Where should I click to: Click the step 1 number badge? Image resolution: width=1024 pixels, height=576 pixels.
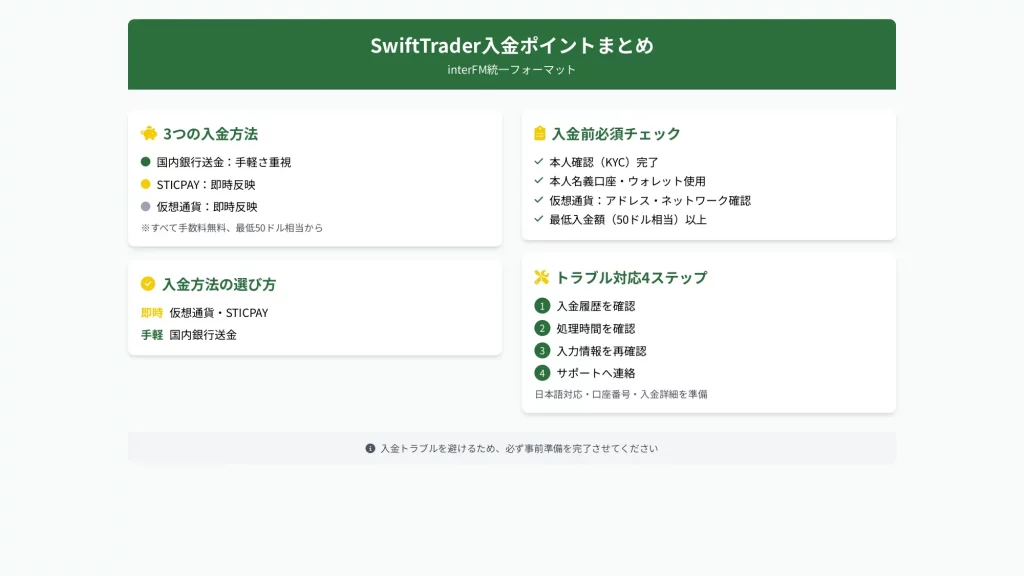tap(542, 306)
